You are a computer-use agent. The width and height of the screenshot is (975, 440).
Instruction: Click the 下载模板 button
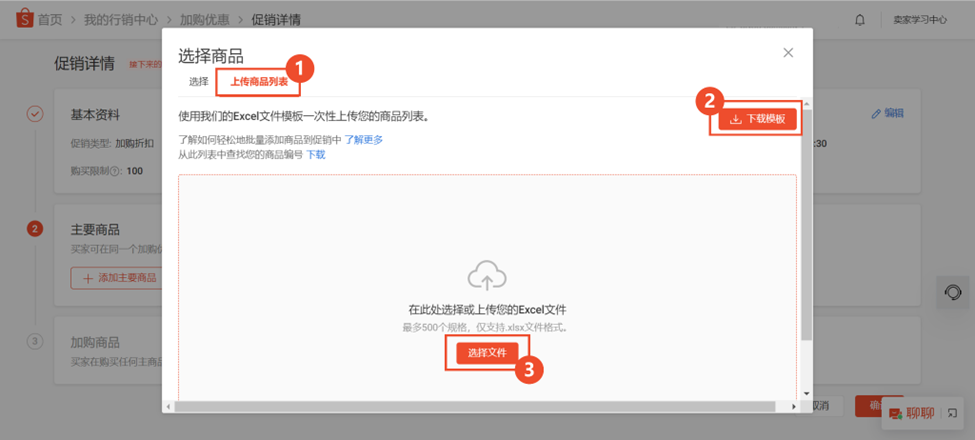point(757,120)
